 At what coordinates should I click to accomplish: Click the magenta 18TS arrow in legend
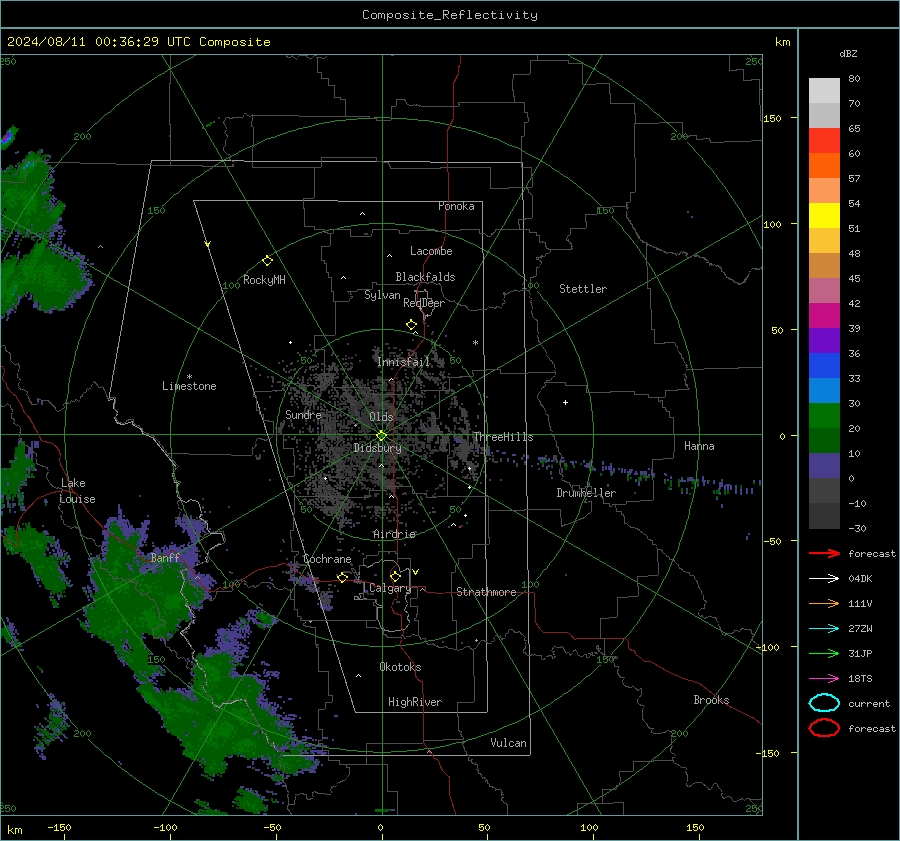[824, 679]
